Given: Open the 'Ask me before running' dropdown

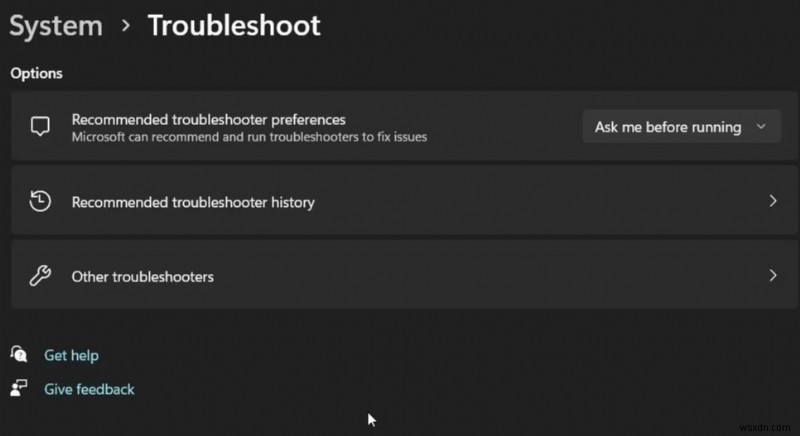Looking at the screenshot, I should pyautogui.click(x=668, y=127).
